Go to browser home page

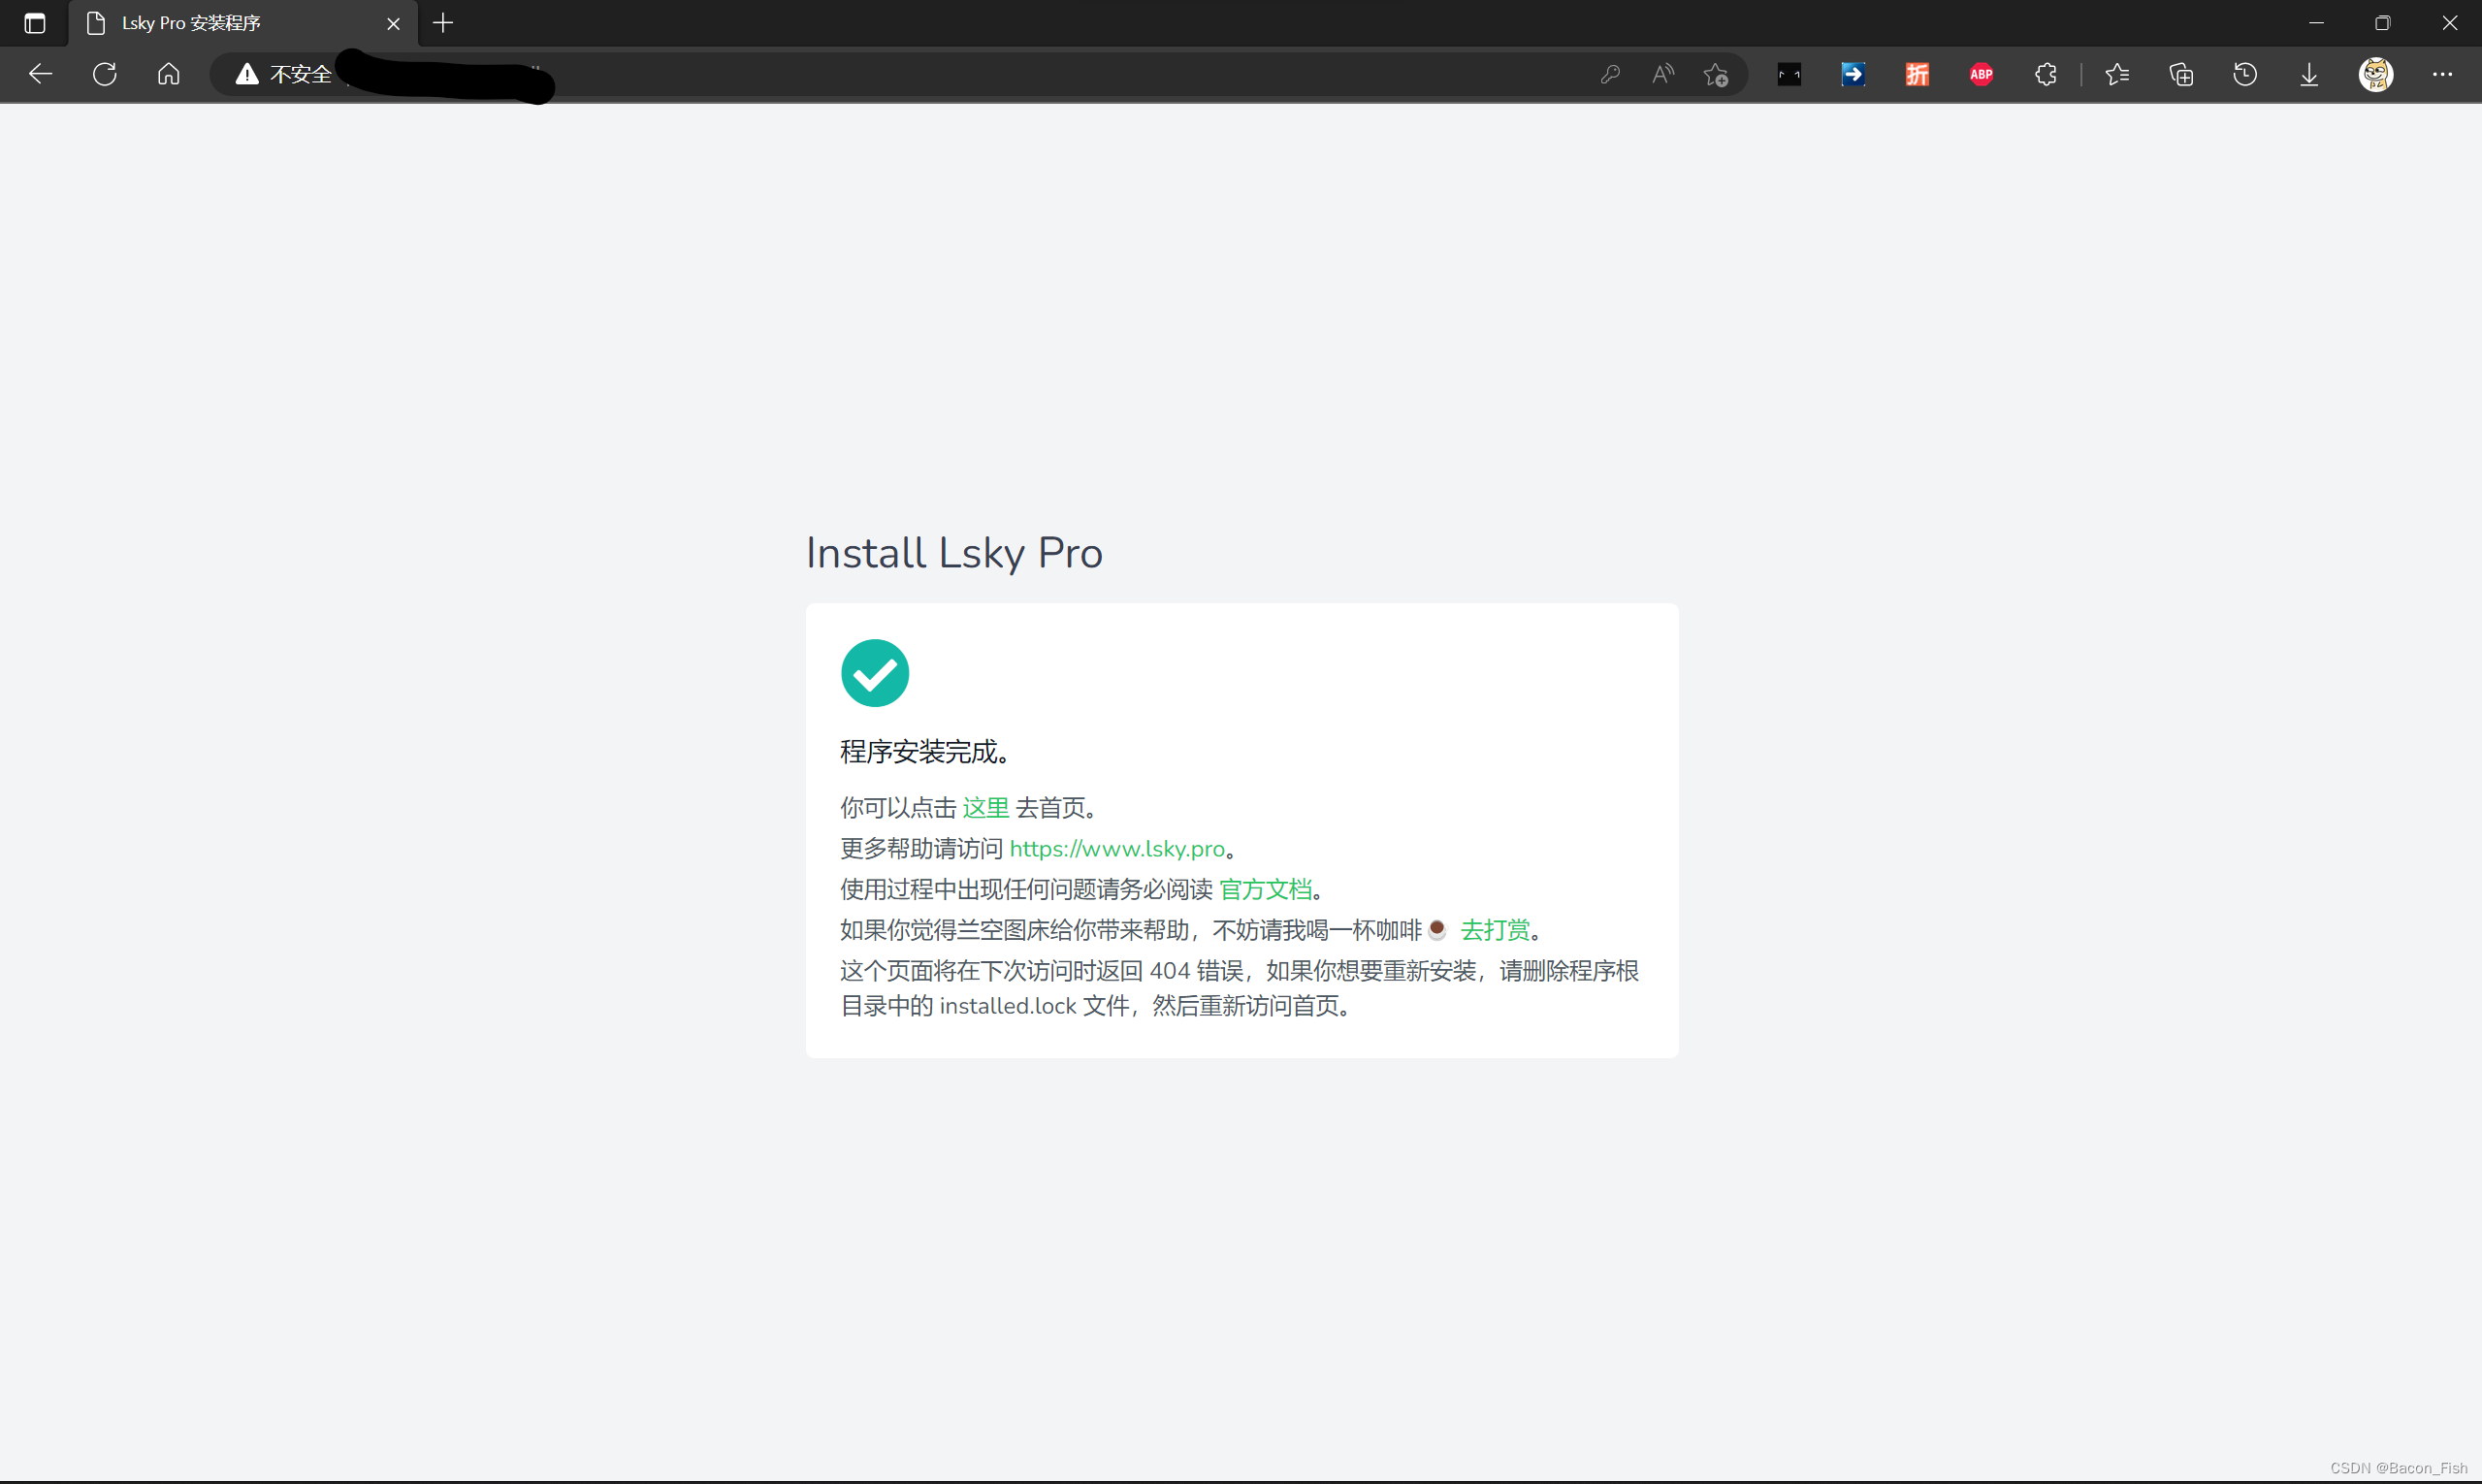(169, 74)
